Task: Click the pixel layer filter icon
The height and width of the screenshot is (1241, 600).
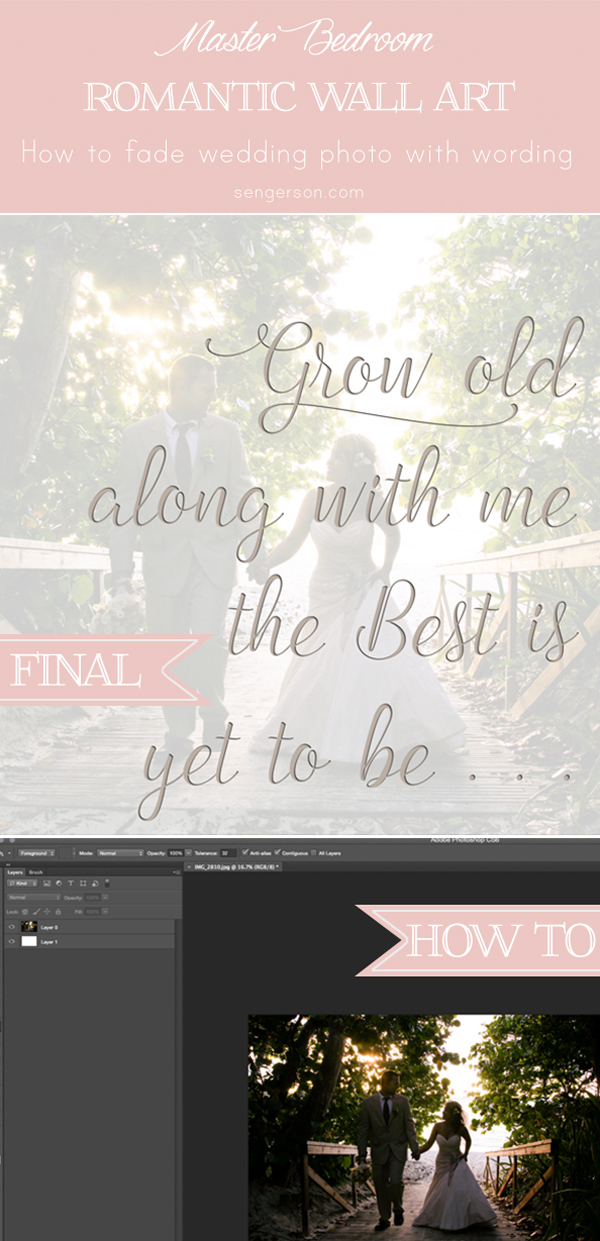Action: point(47,883)
